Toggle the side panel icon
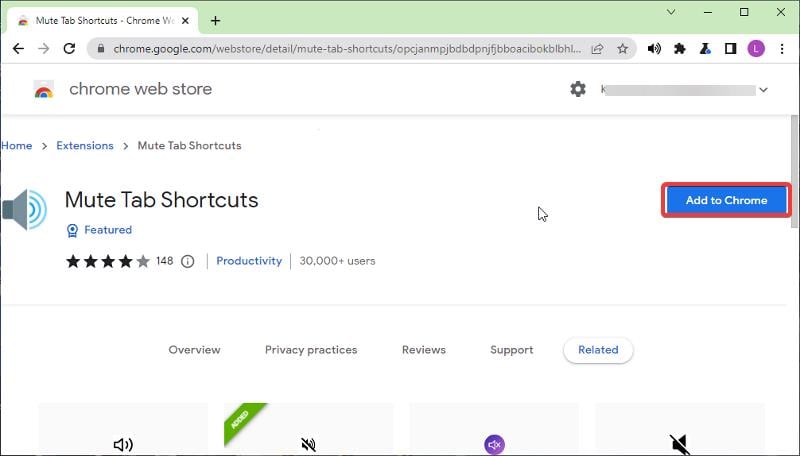The width and height of the screenshot is (800, 456). click(x=731, y=49)
